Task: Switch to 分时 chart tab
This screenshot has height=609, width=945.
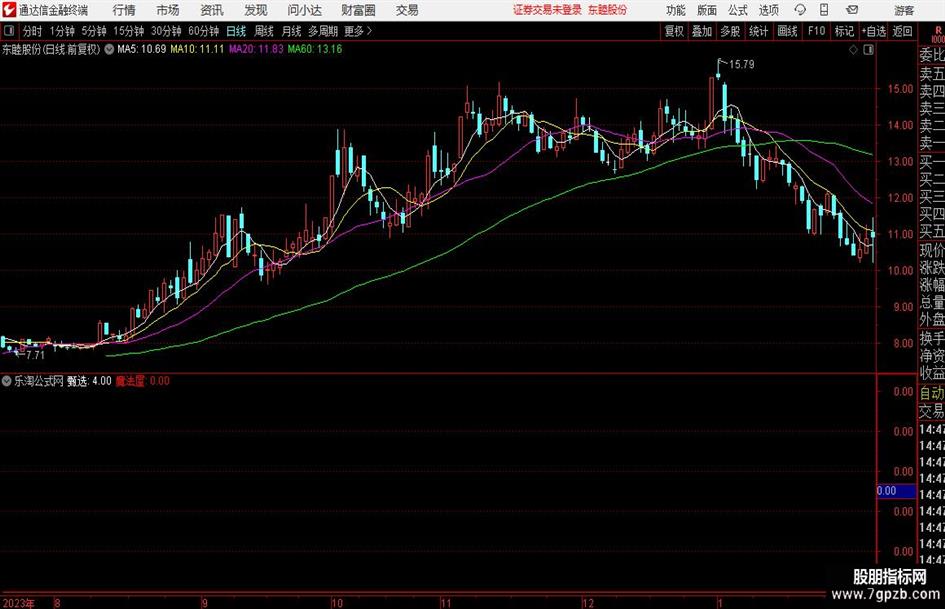Action: (32, 31)
